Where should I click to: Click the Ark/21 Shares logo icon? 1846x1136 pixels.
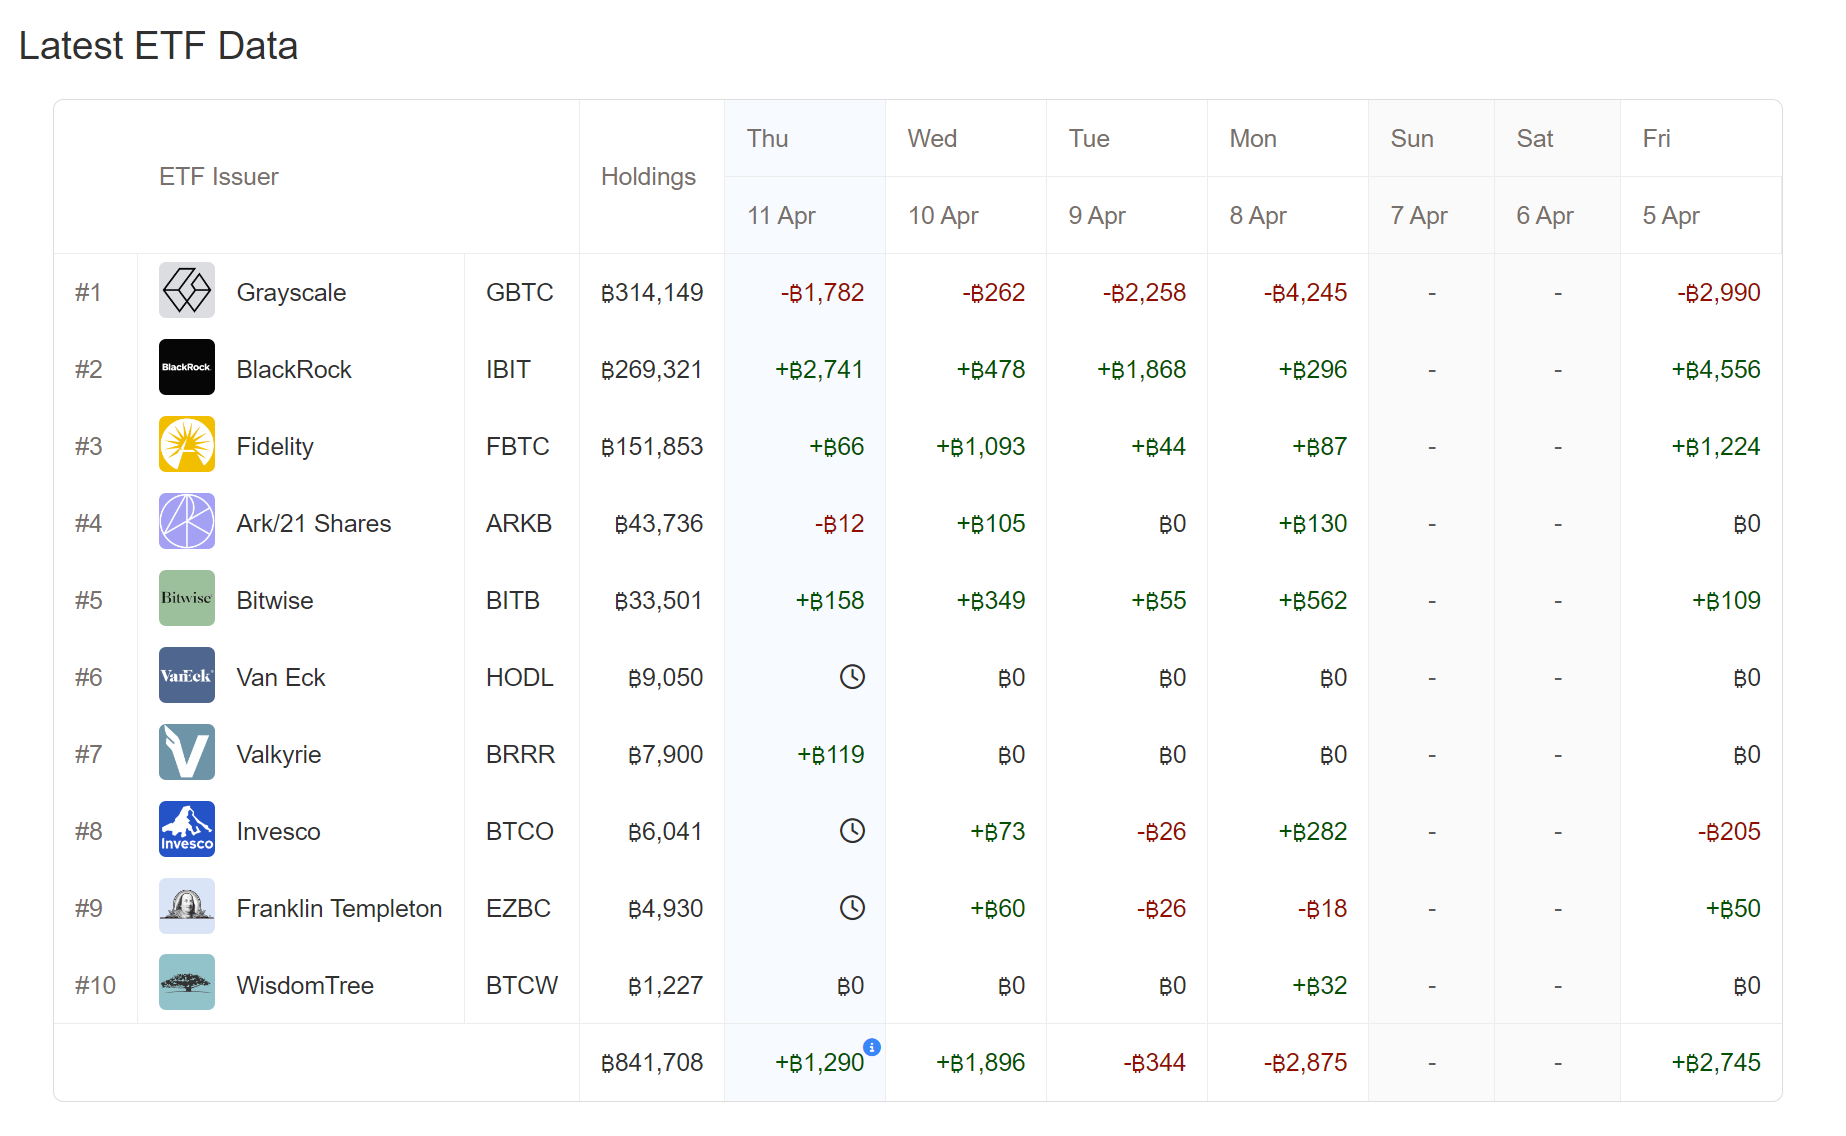click(187, 522)
